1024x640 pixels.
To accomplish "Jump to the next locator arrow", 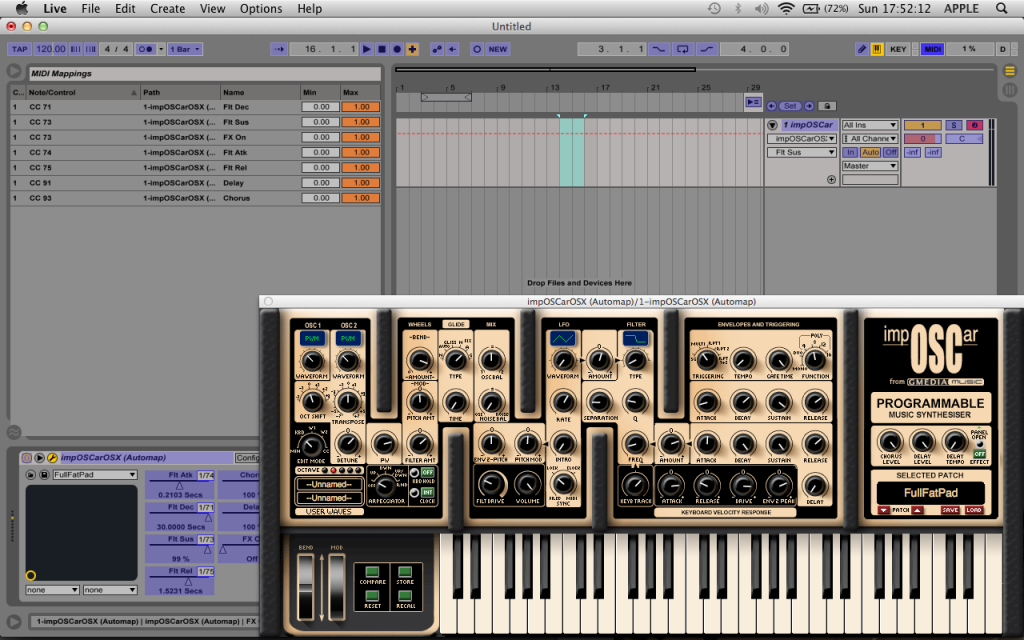I will click(x=809, y=106).
